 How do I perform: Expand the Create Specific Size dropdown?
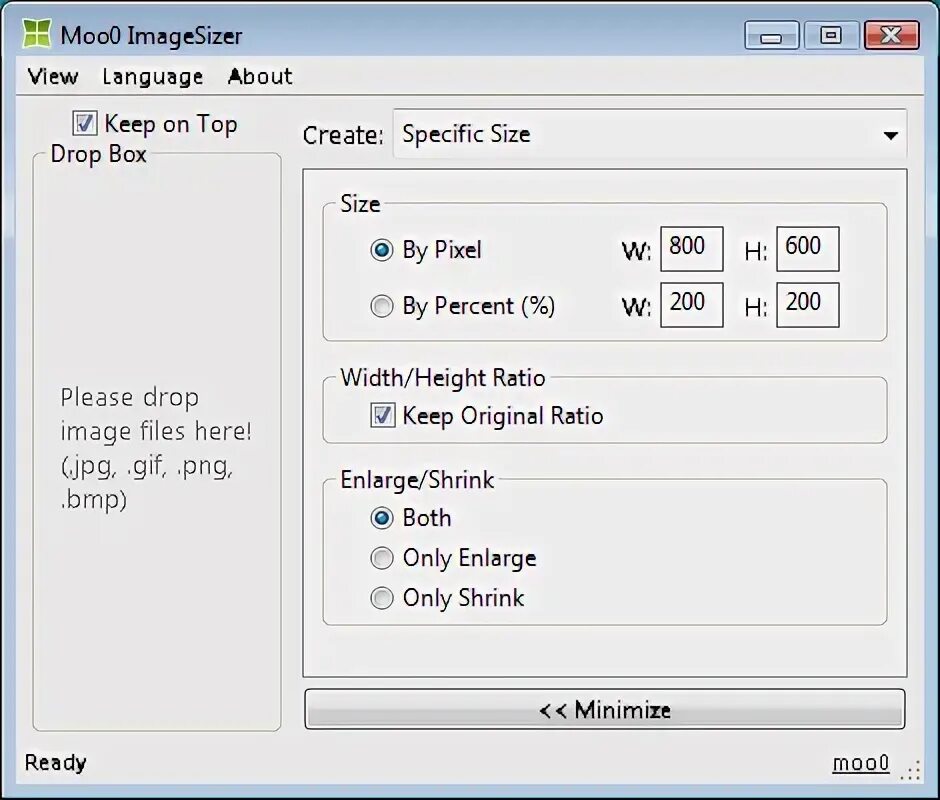(x=650, y=134)
